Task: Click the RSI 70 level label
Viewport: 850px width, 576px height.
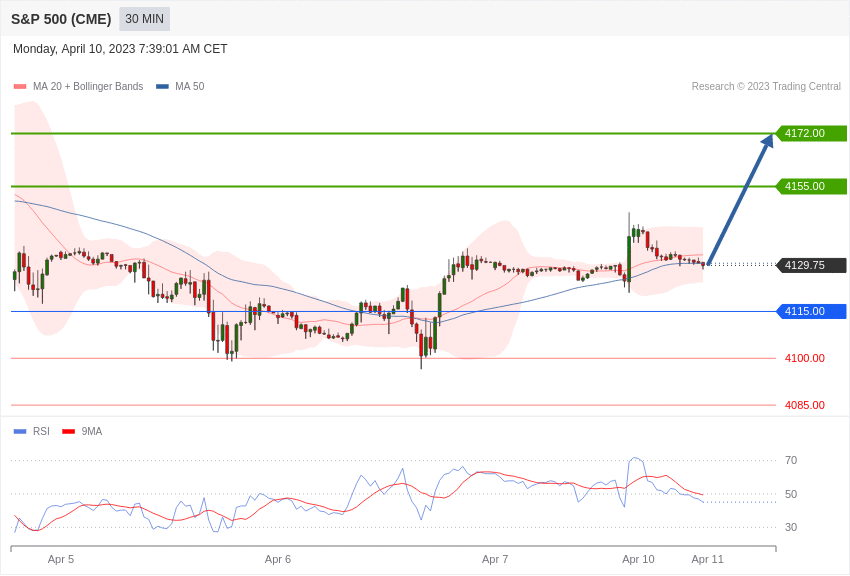Action: [791, 461]
